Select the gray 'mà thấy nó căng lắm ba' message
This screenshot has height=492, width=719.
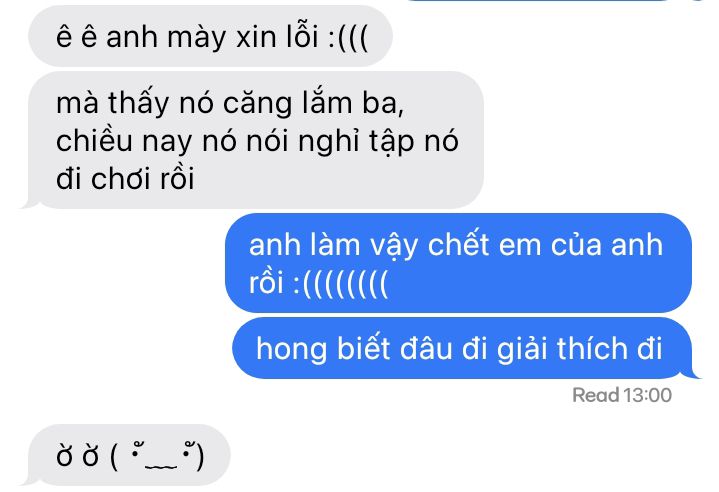[256, 140]
